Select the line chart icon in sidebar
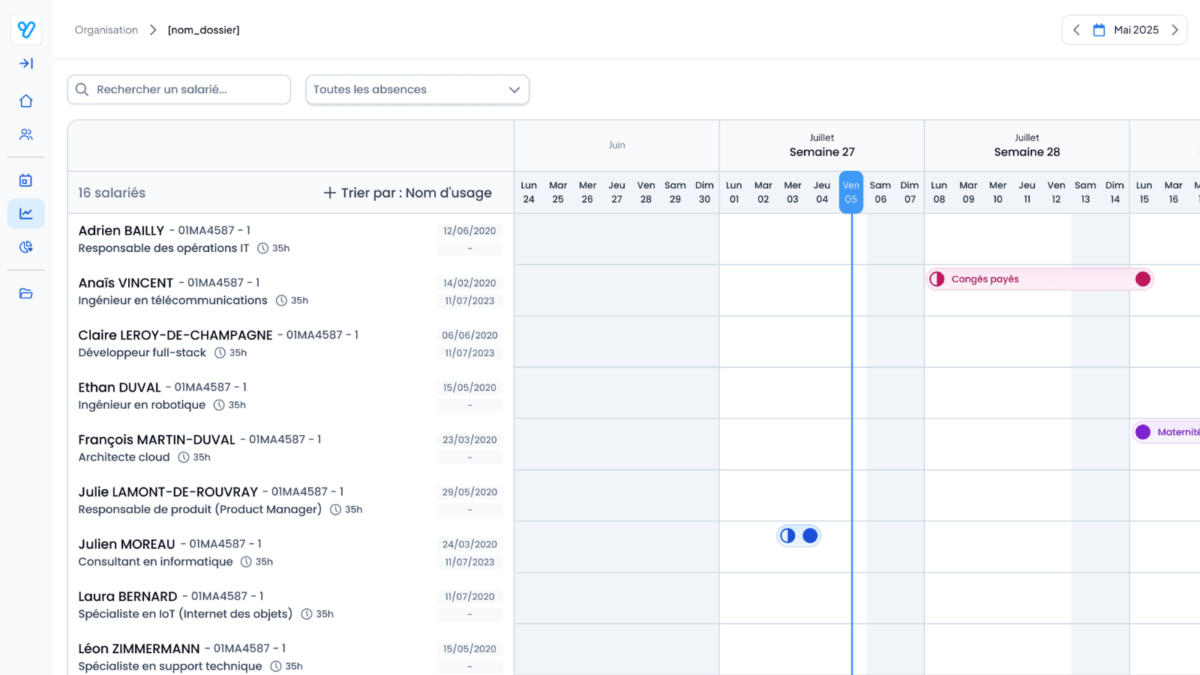Screen dimensions: 1200x675 [26, 213]
